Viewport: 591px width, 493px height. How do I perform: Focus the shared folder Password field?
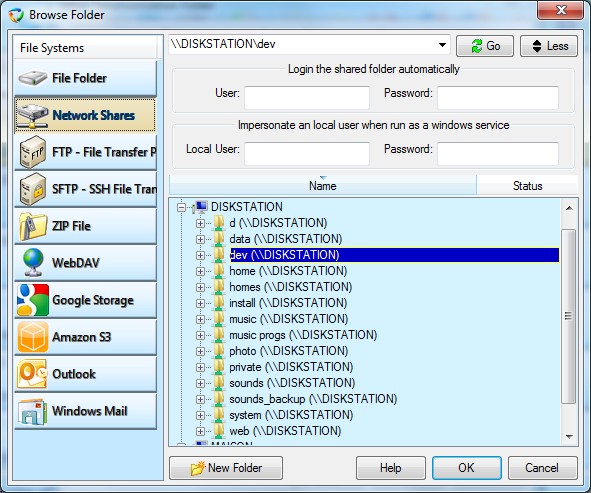point(498,98)
